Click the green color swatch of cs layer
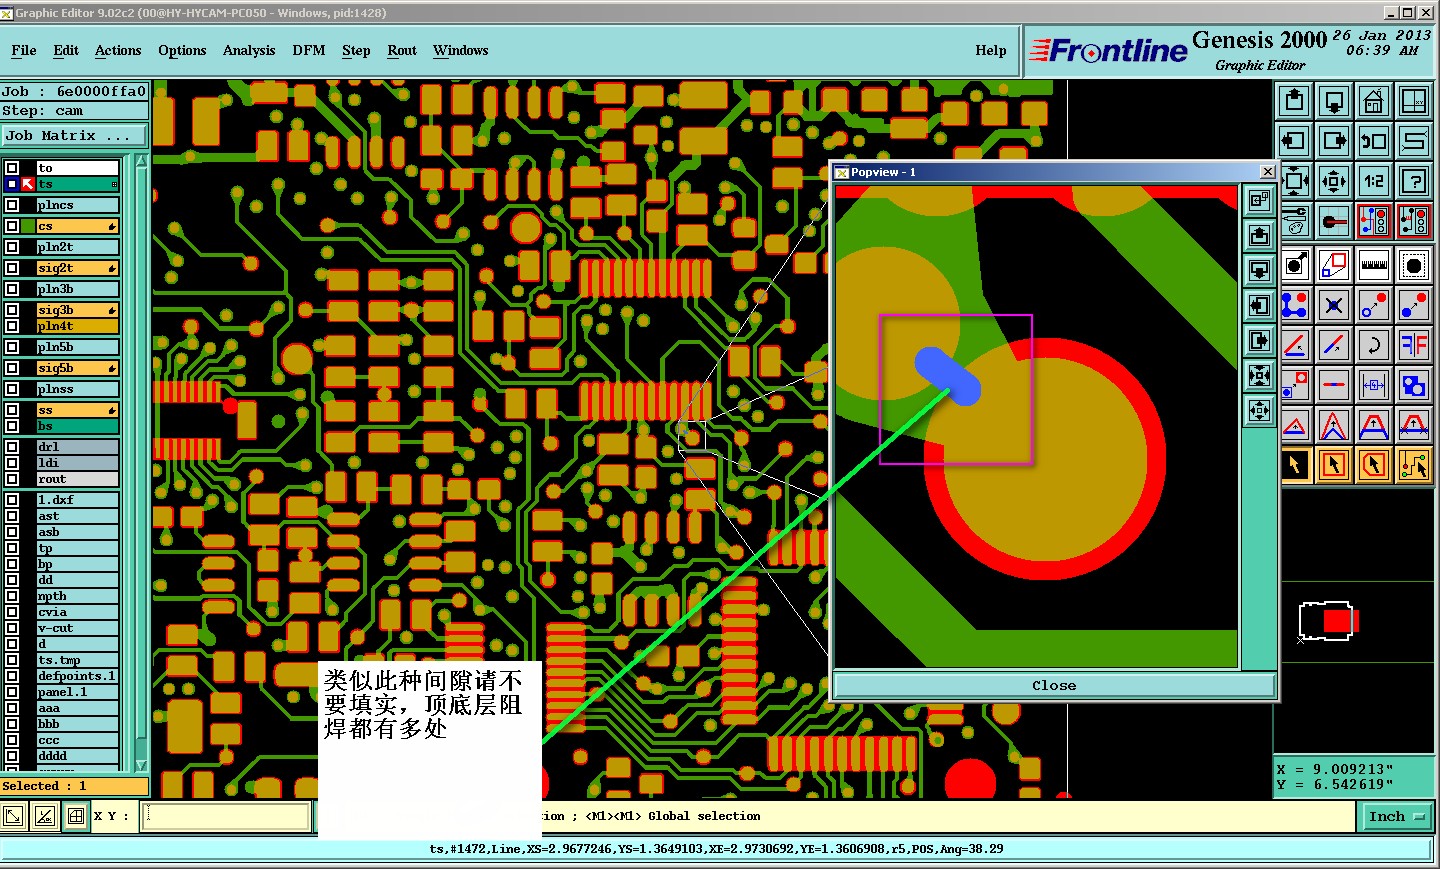The height and width of the screenshot is (869, 1440). click(x=28, y=226)
